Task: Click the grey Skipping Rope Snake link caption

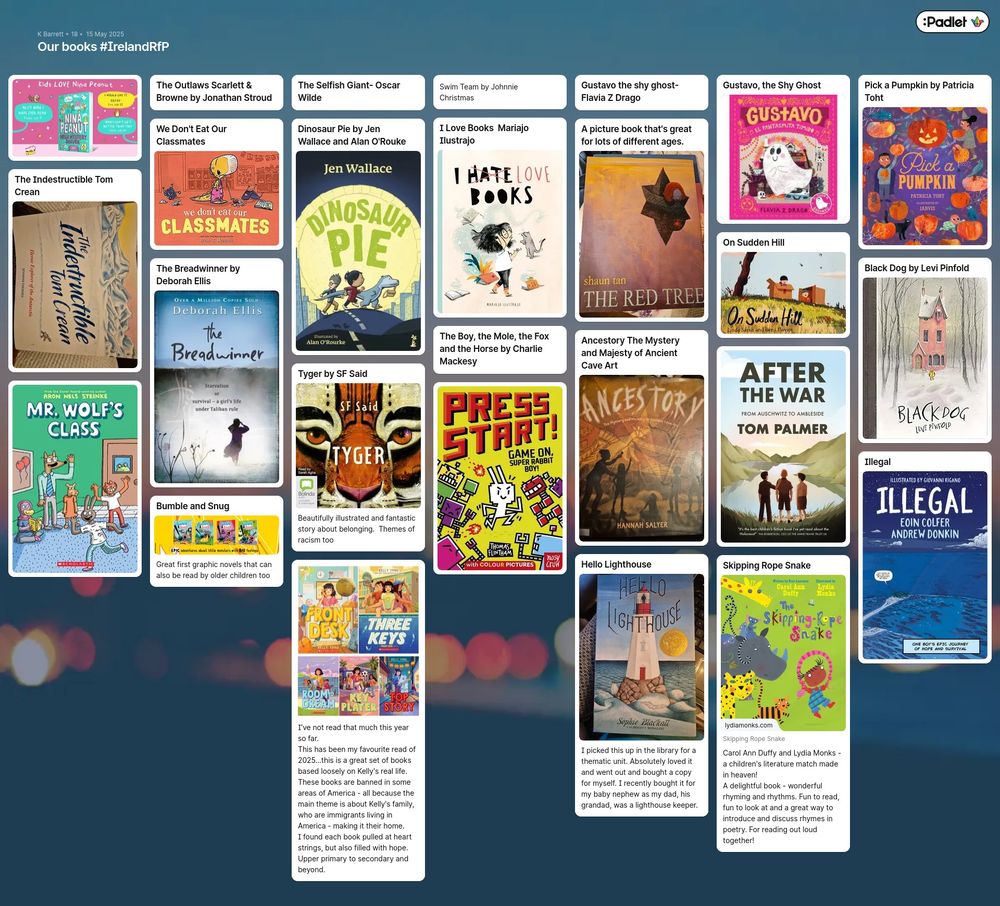Action: [x=753, y=739]
